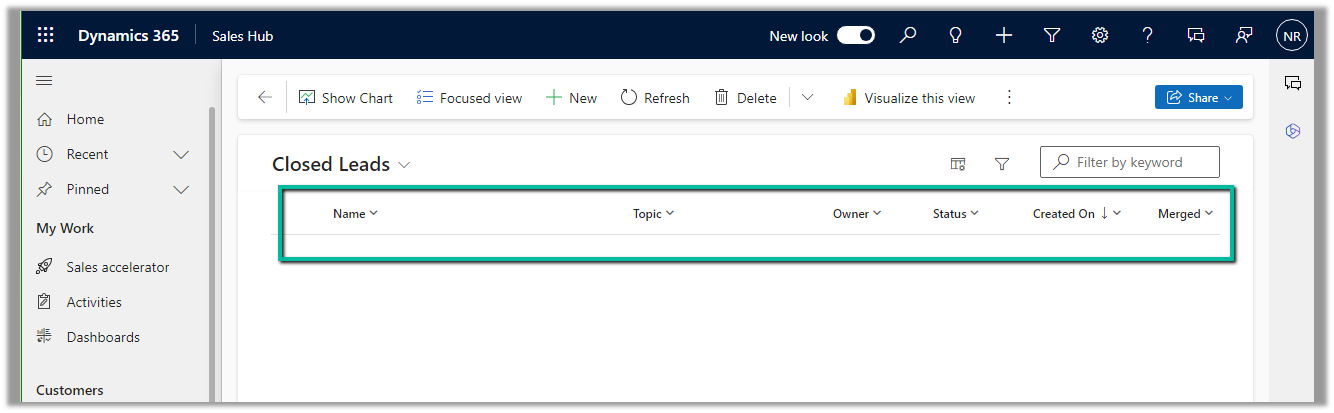Open the Share dropdown button
The width and height of the screenshot is (1334, 413).
tap(1198, 97)
